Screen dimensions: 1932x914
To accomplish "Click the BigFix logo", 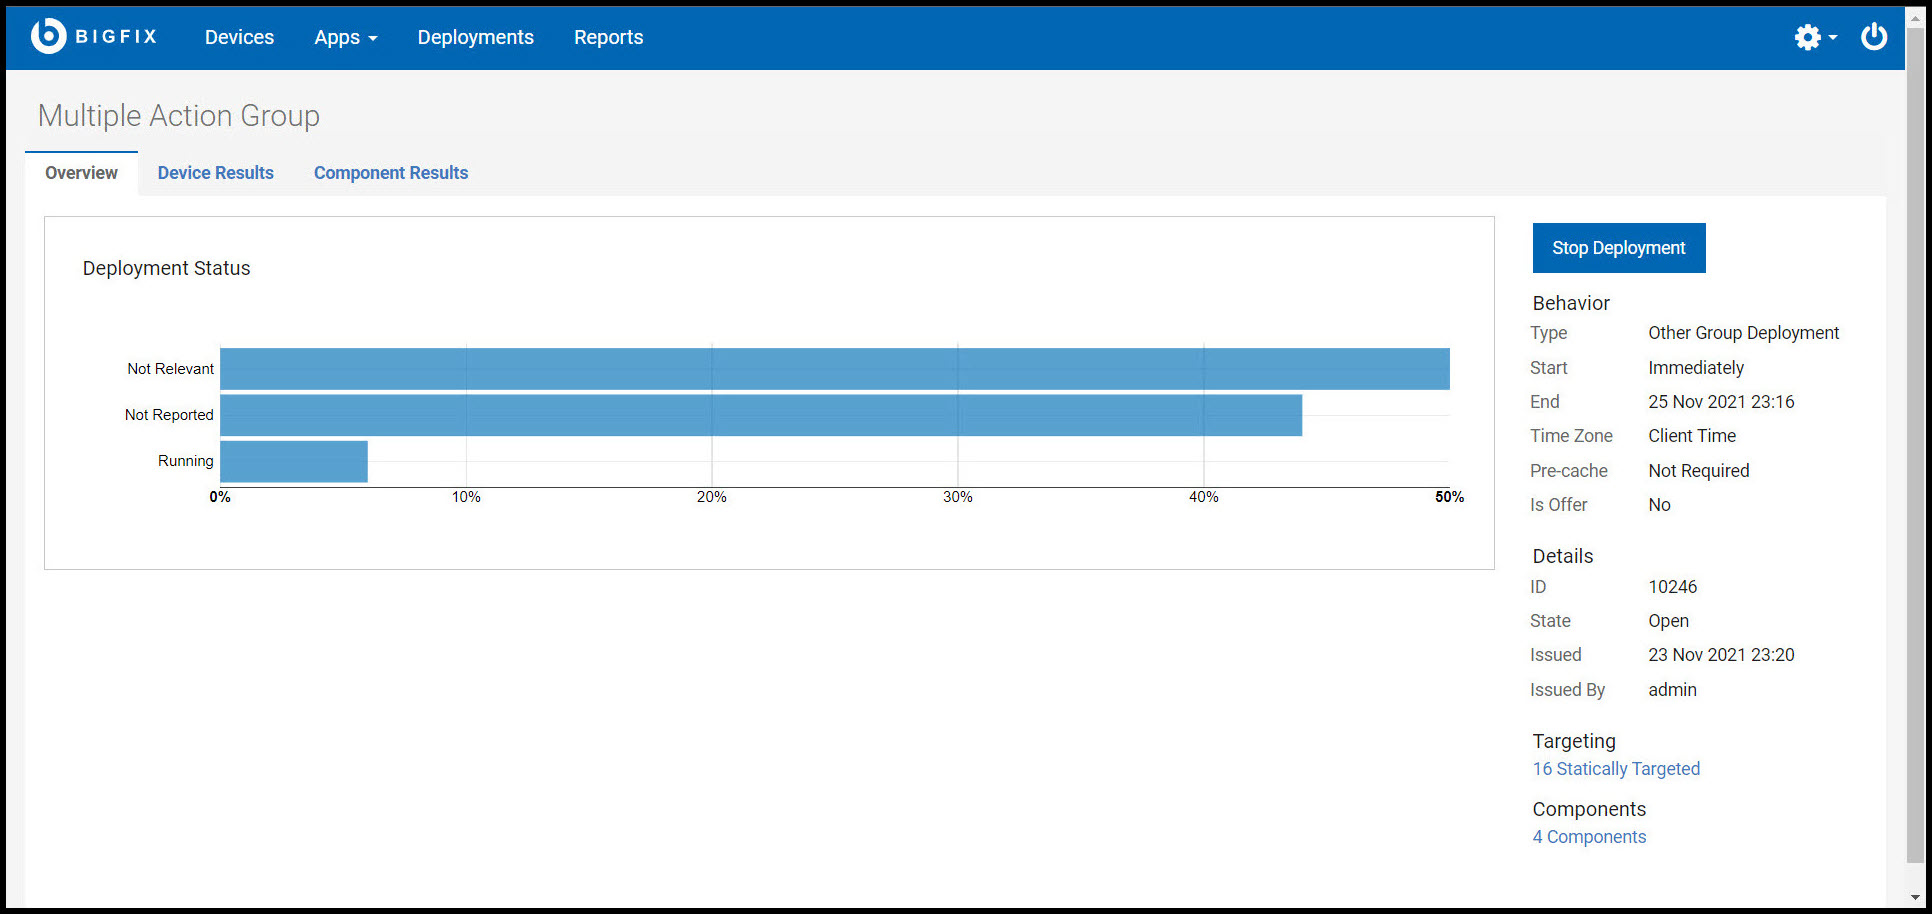I will [95, 36].
